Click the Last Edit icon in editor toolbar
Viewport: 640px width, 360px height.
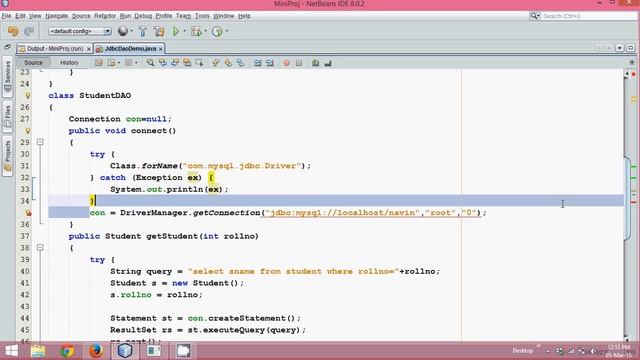point(99,63)
